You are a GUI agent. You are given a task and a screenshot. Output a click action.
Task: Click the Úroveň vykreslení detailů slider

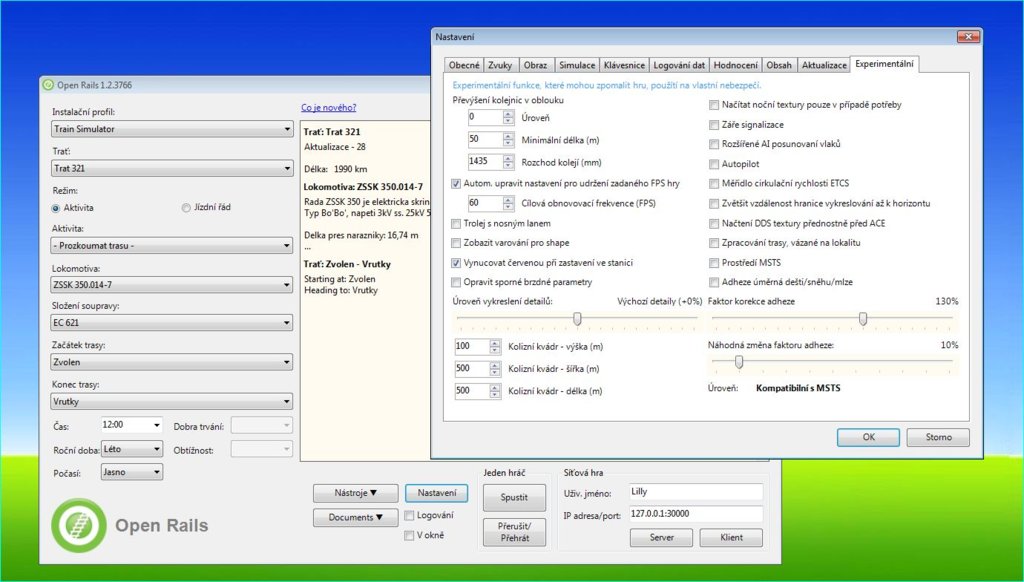[x=577, y=319]
